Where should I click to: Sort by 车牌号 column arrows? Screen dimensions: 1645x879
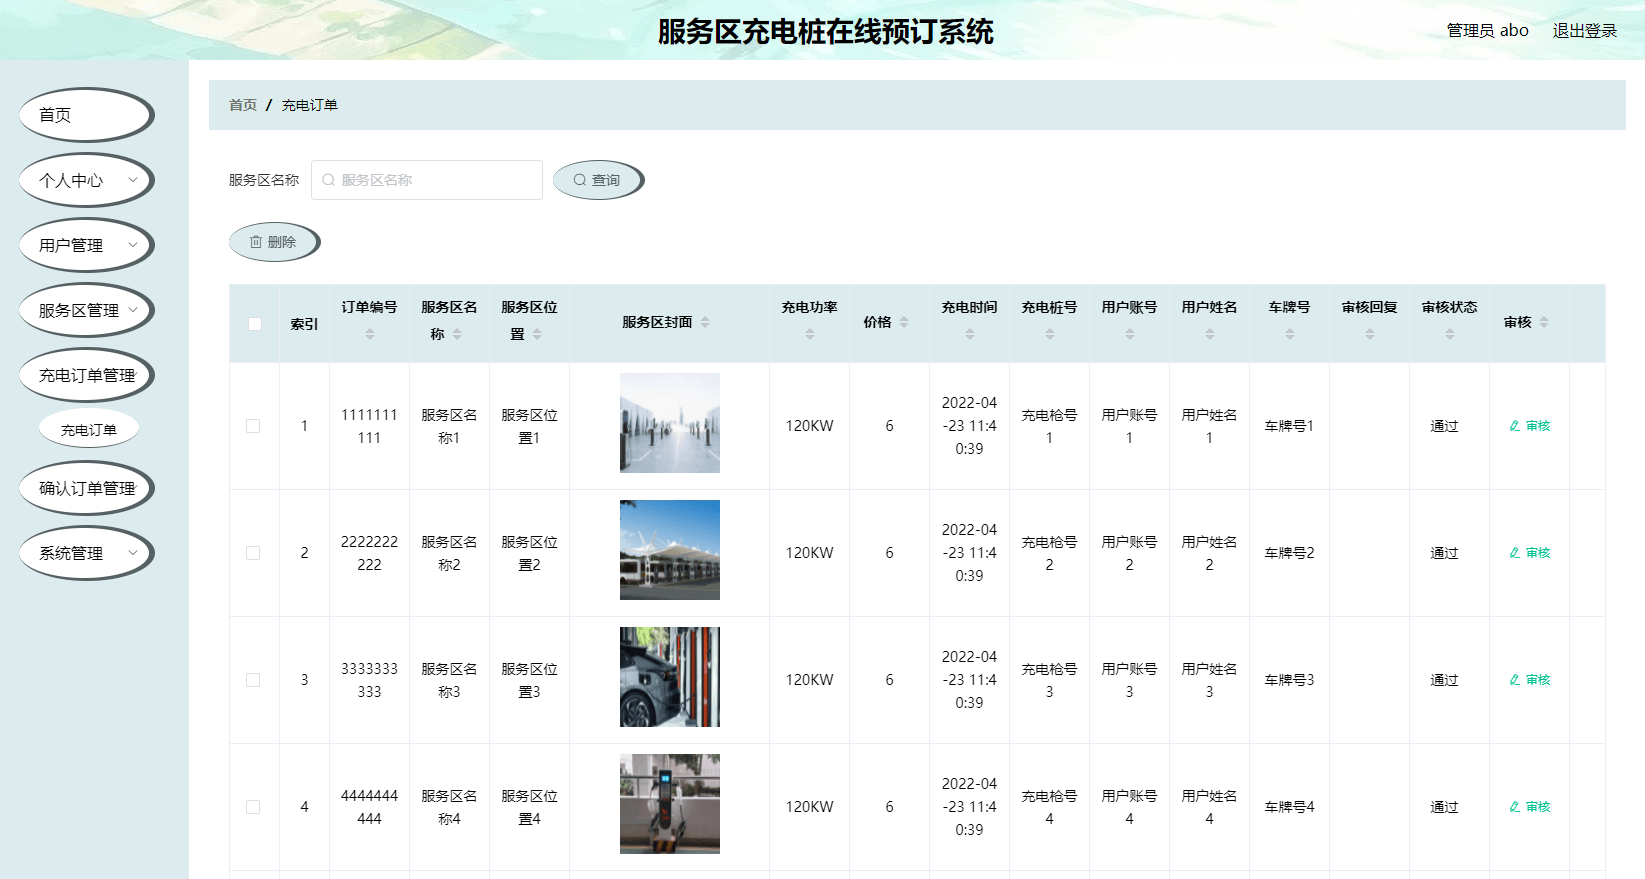[x=1290, y=335]
